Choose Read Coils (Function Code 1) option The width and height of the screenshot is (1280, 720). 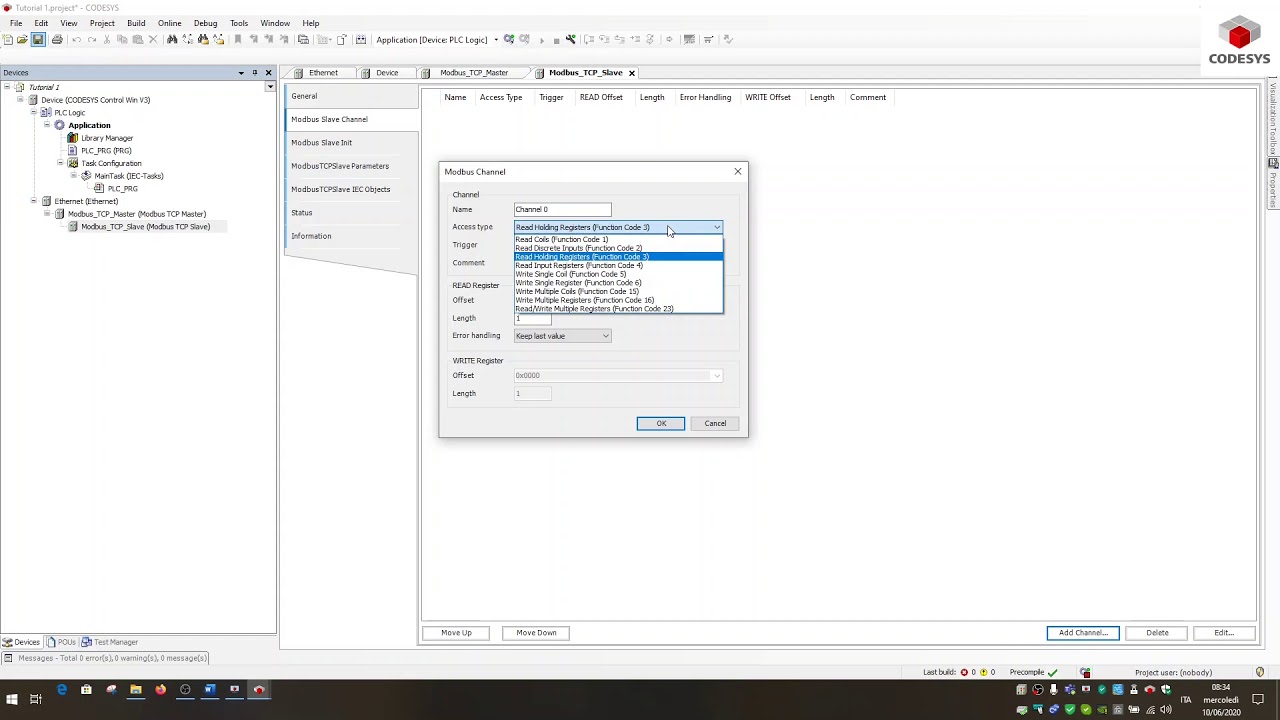[618, 240]
